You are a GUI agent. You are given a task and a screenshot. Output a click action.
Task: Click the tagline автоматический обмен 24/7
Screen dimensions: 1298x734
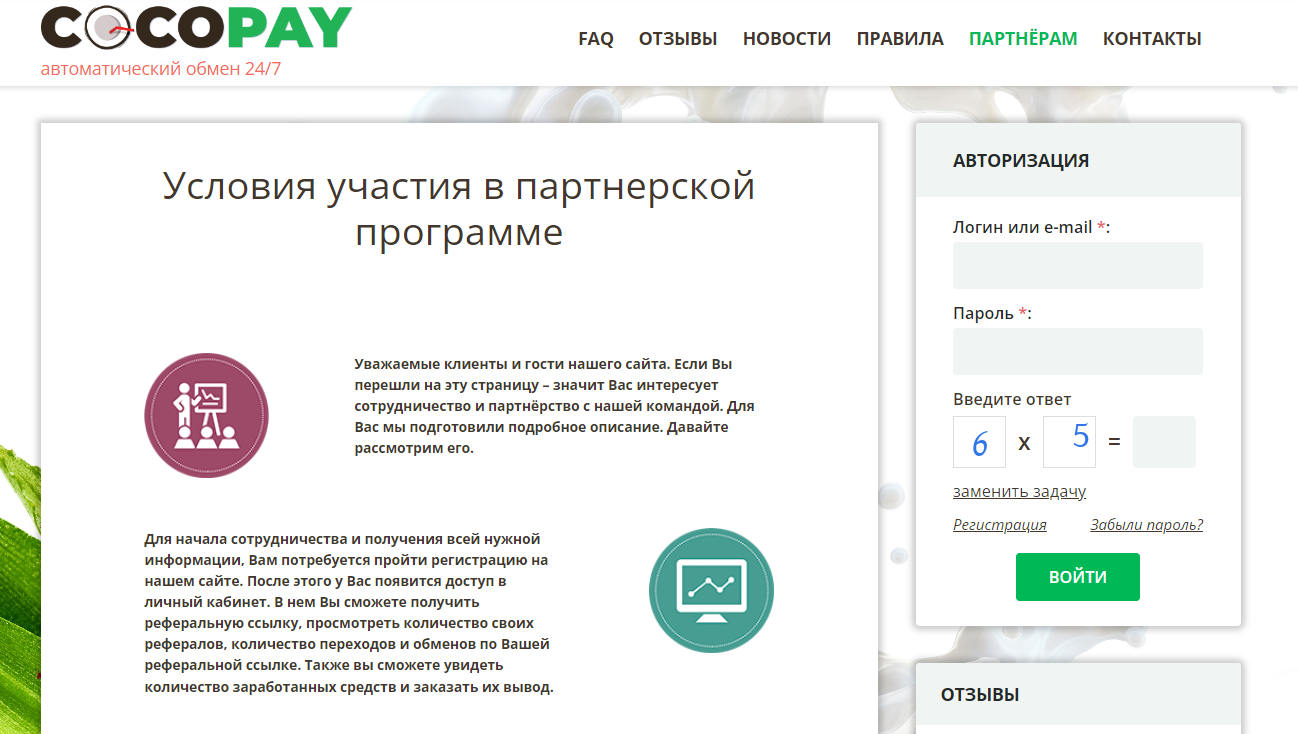point(161,69)
